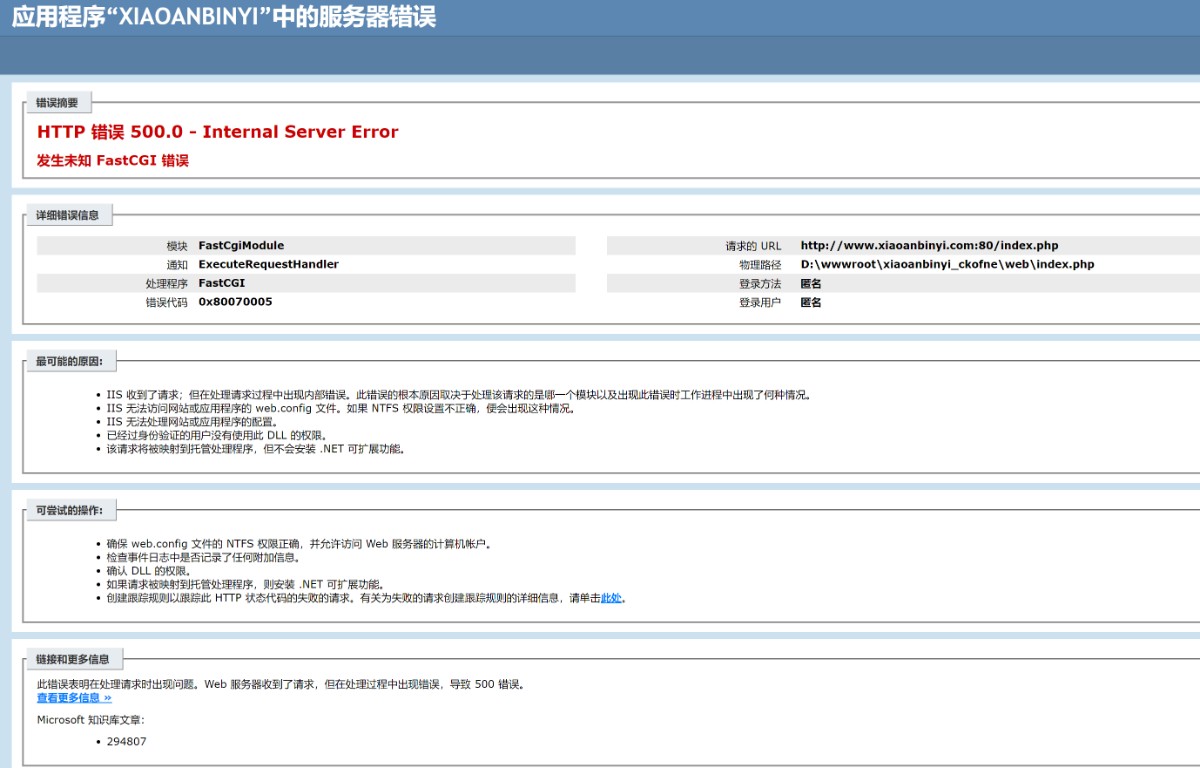Viewport: 1200px width, 768px height.
Task: Click knowledge base article number 294807
Action: [127, 742]
